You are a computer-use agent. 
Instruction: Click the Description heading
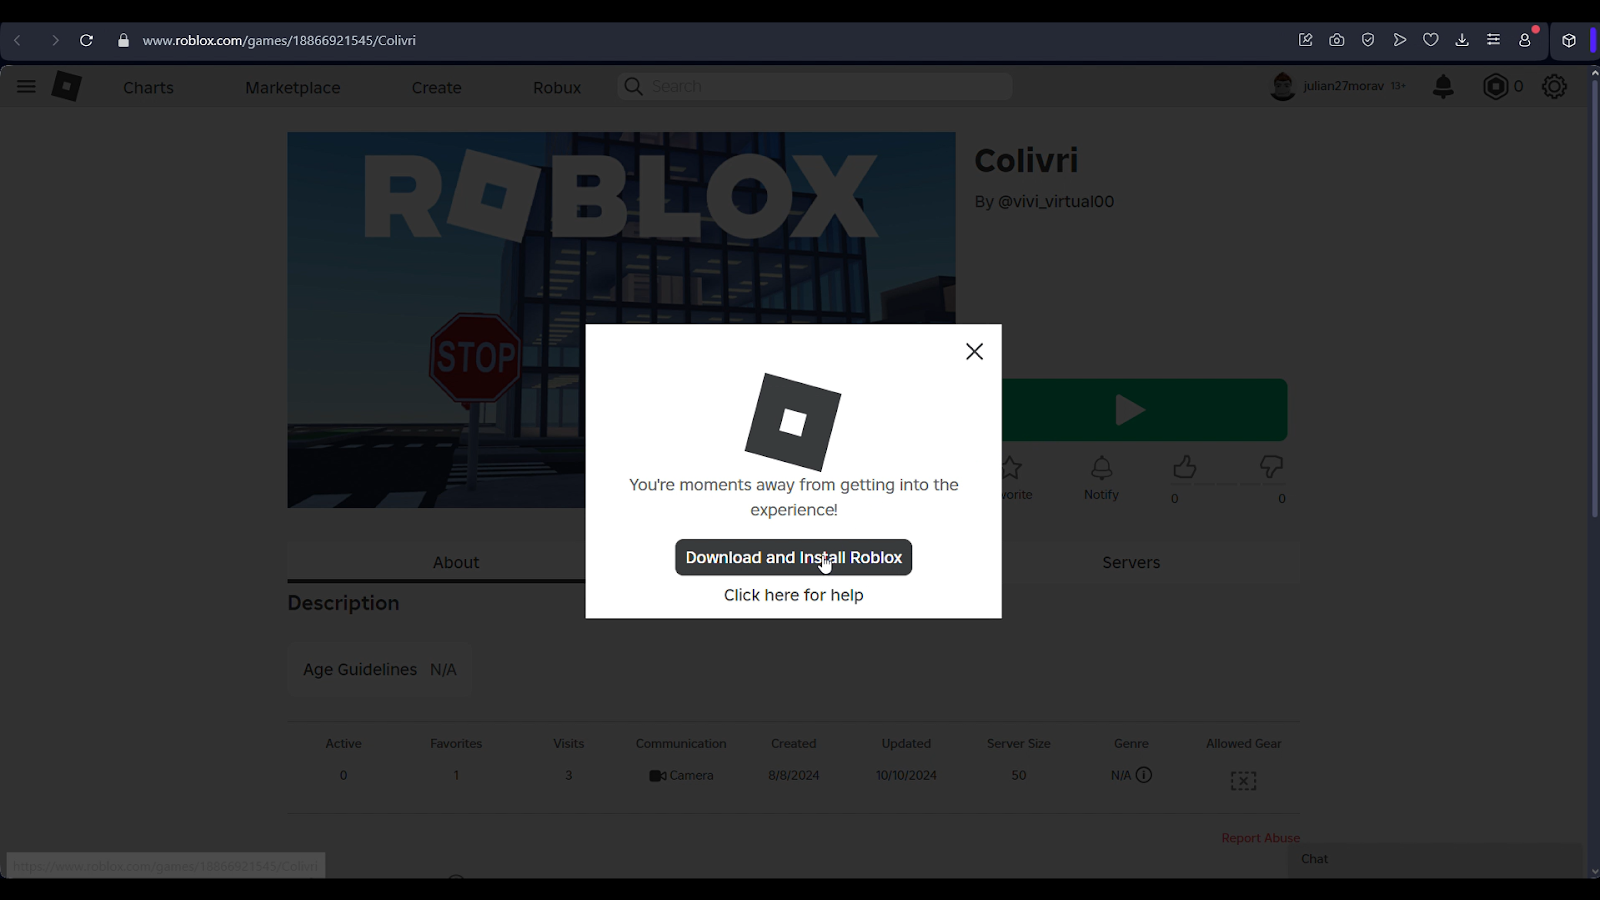343,603
